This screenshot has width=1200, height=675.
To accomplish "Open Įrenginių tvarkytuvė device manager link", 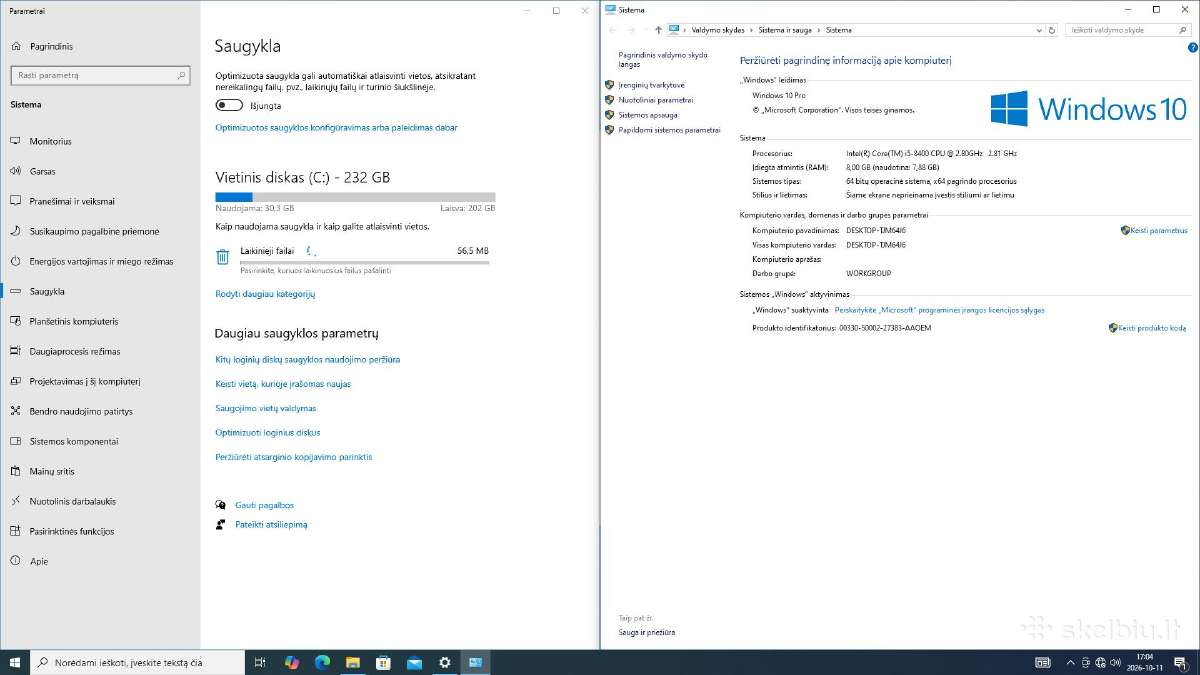I will coord(651,85).
